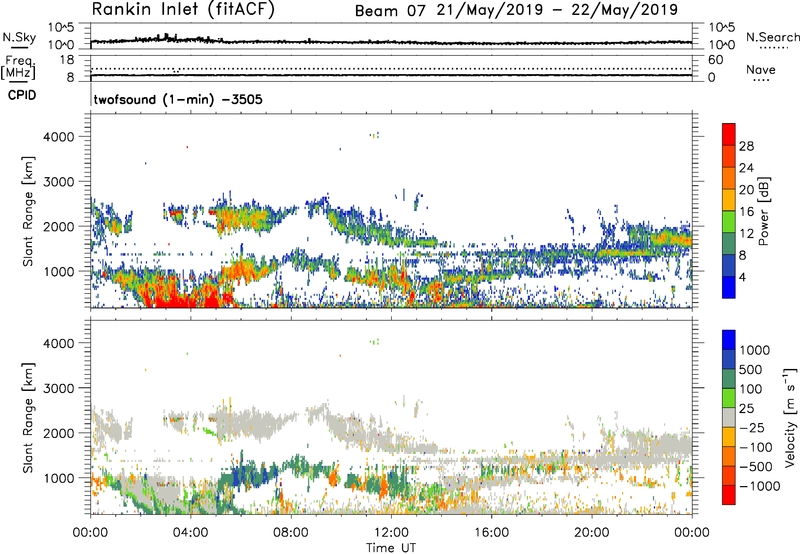This screenshot has height=554, width=800.
Task: Click the 'Nave' legend label
Action: point(761,69)
